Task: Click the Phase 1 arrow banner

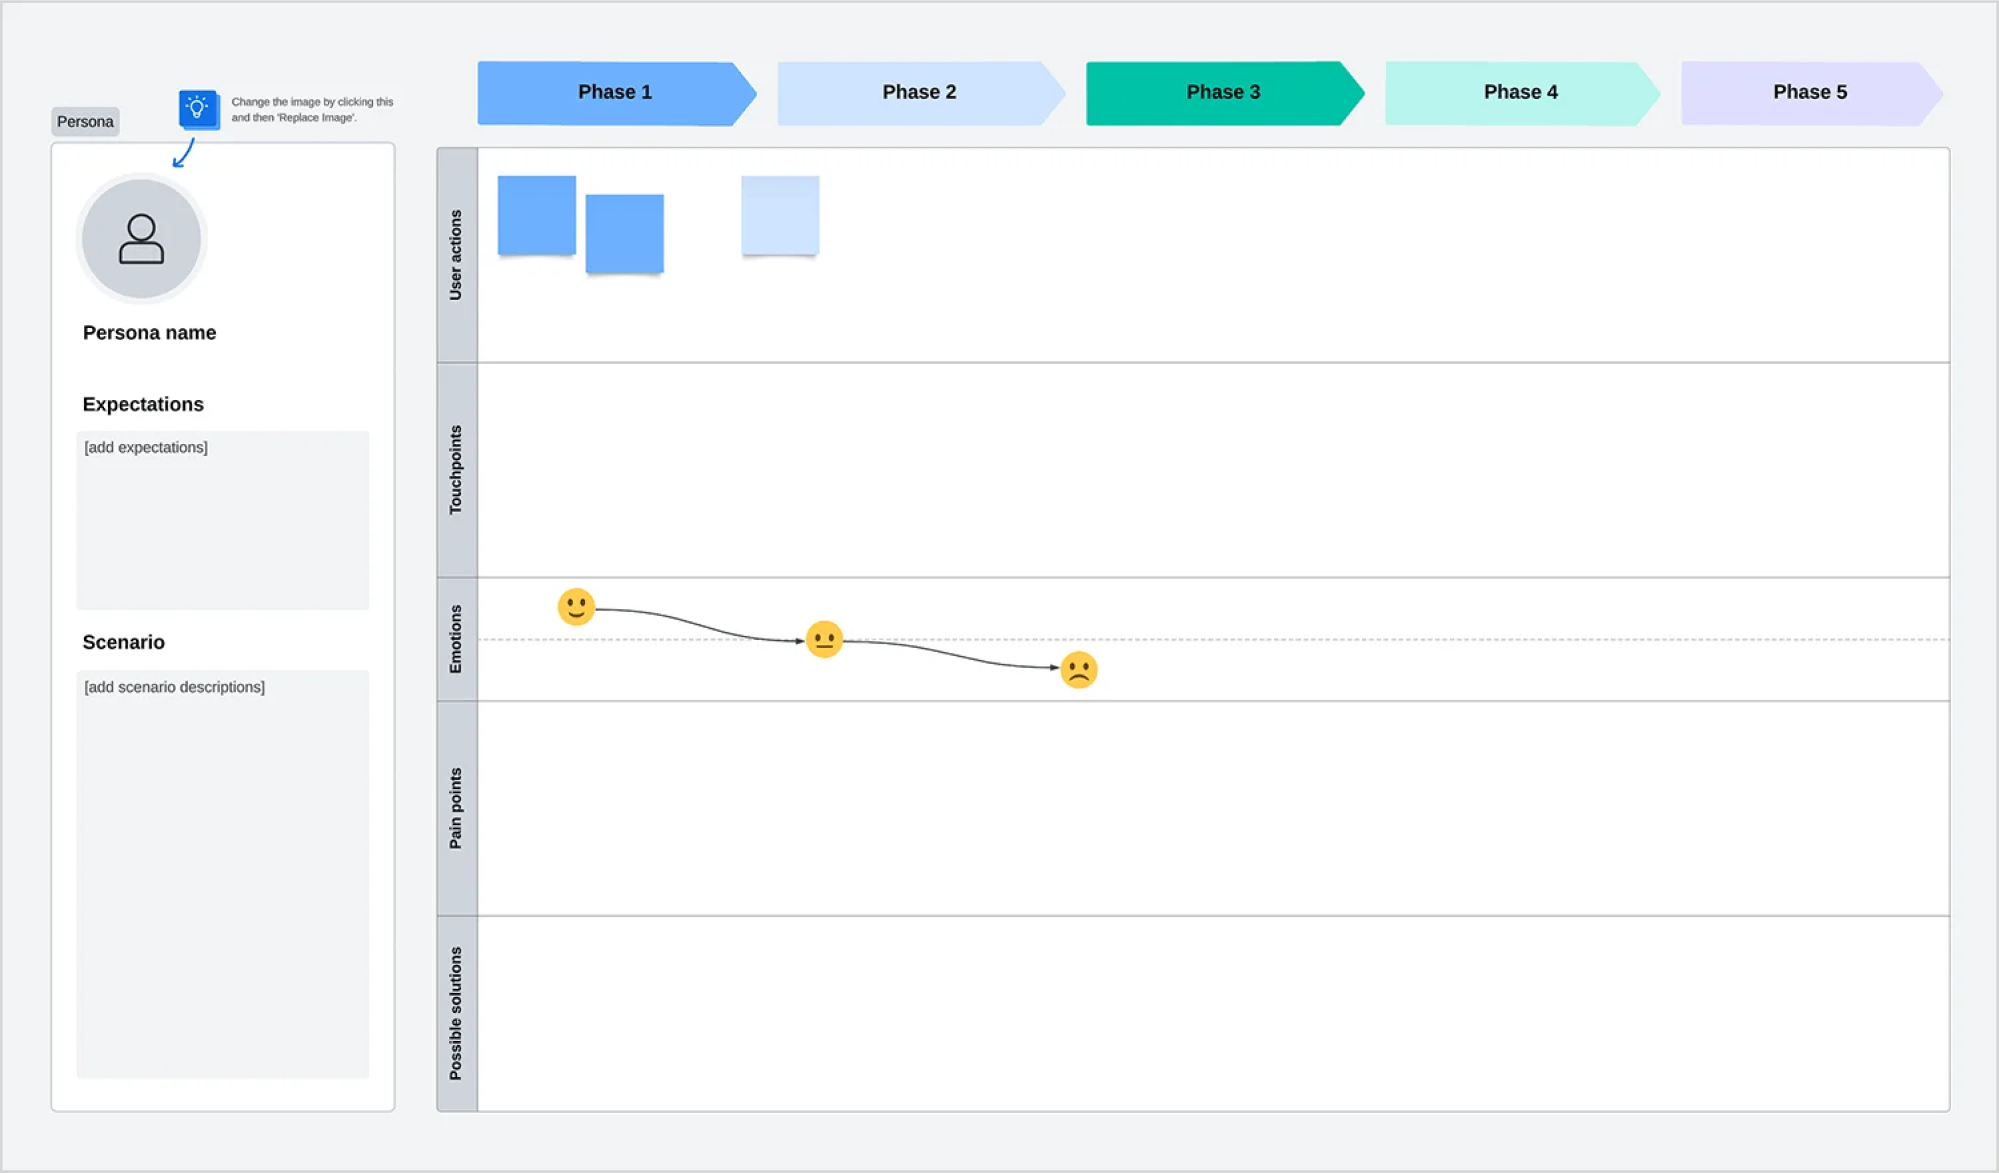Action: pyautogui.click(x=614, y=91)
